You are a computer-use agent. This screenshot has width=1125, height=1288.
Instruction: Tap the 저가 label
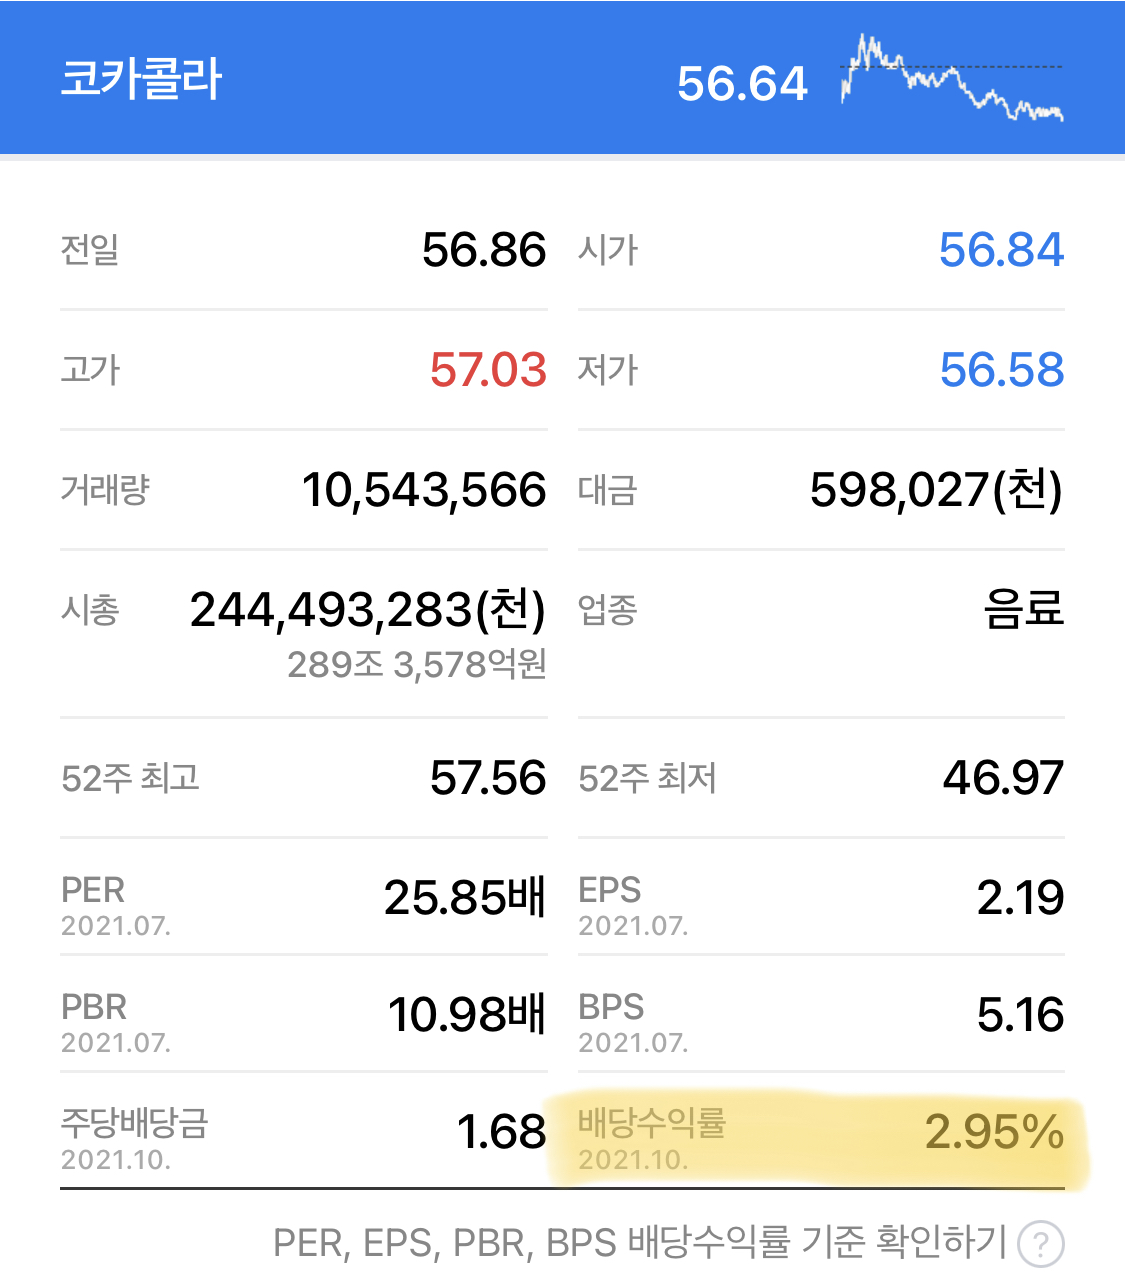(x=608, y=370)
